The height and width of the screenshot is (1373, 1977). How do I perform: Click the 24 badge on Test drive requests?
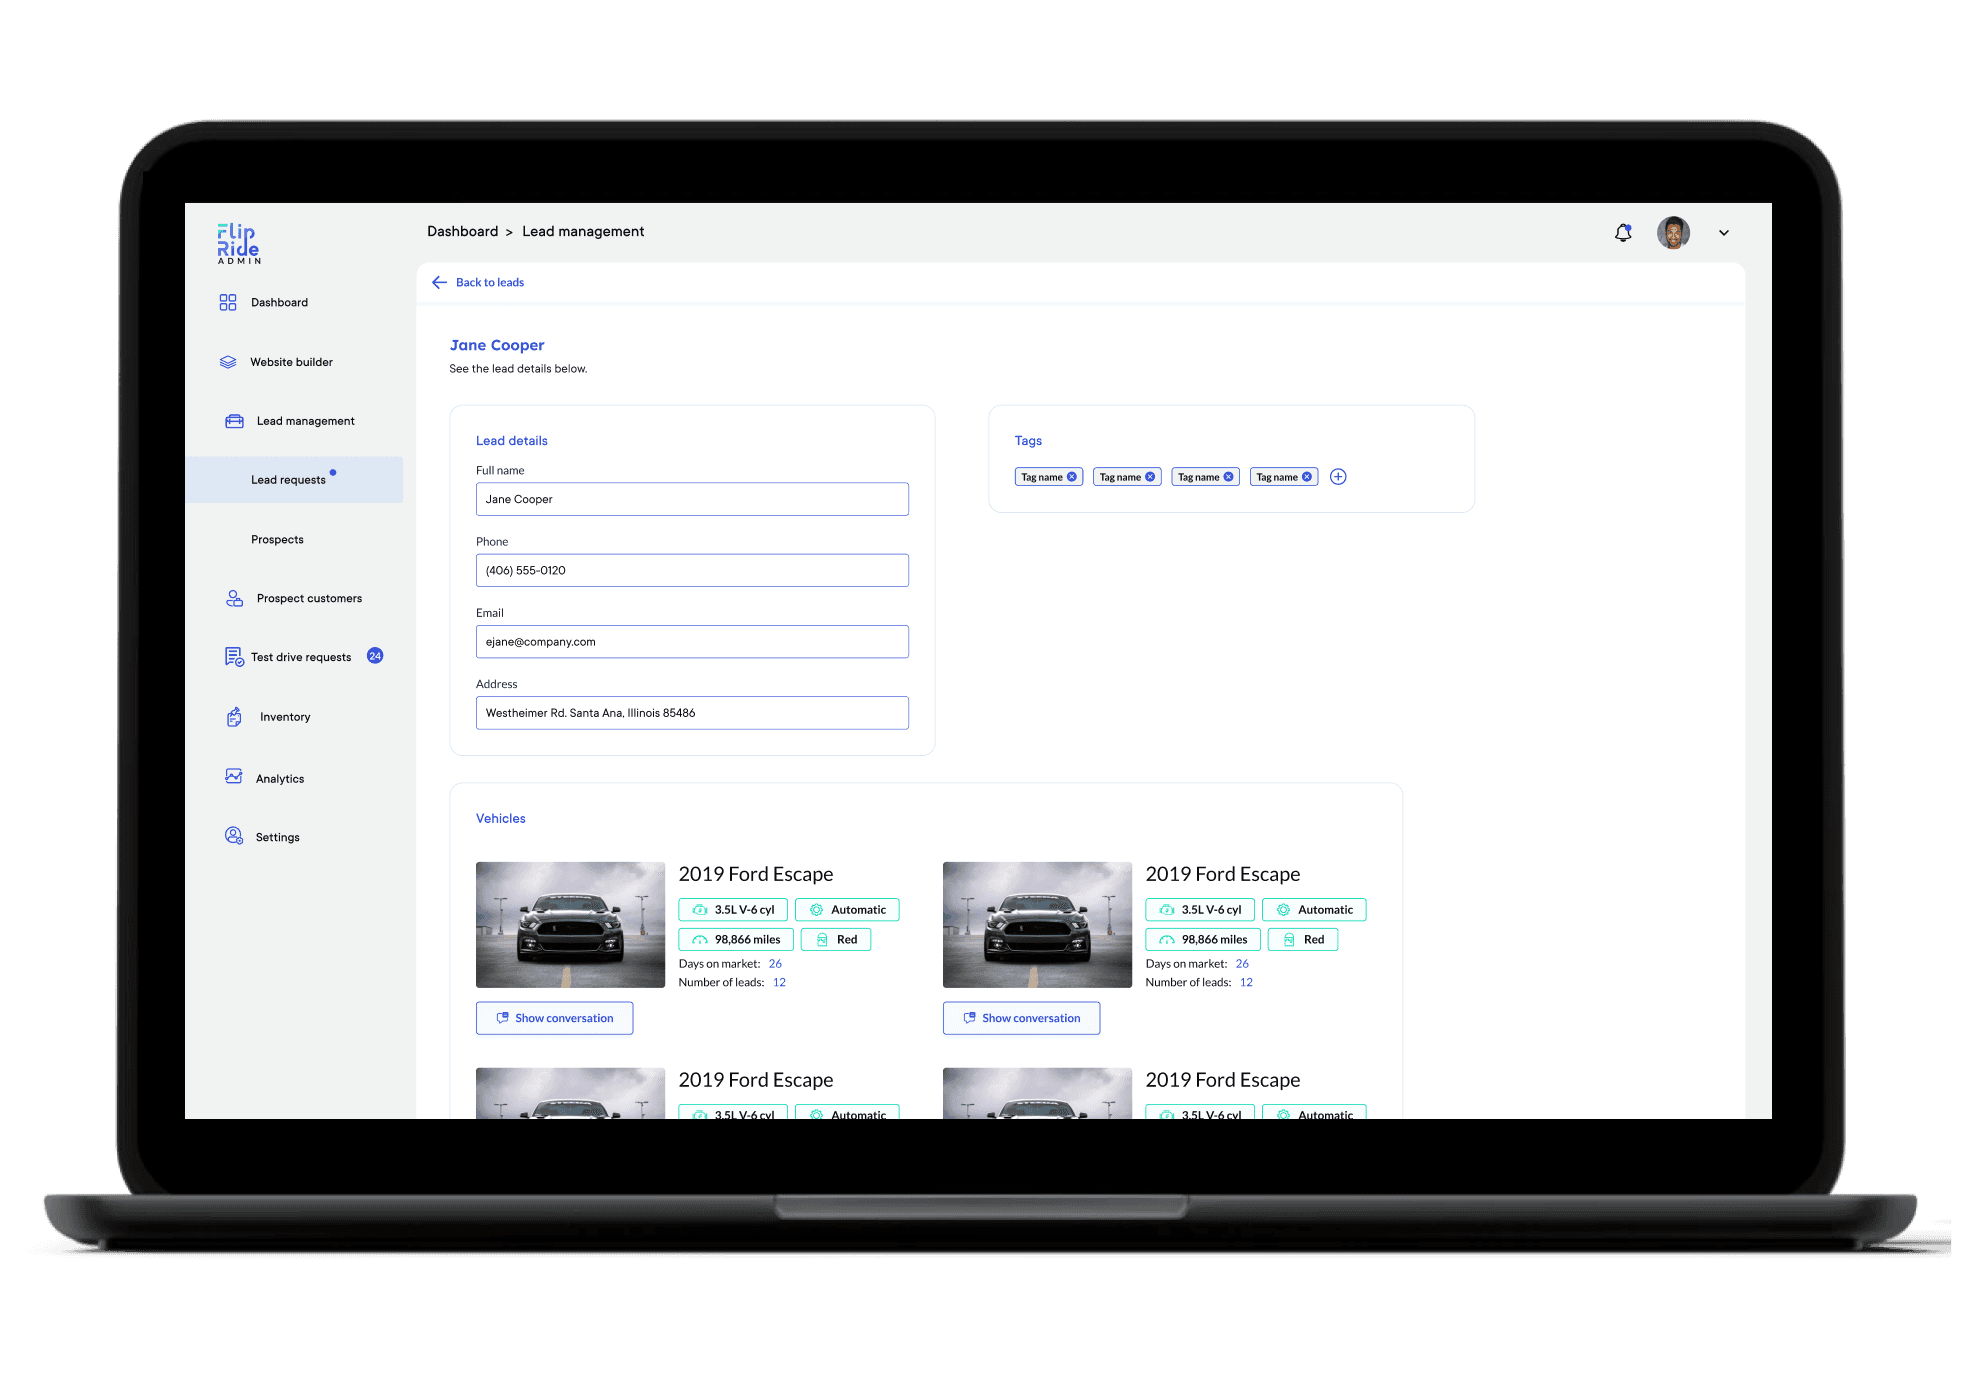pyautogui.click(x=375, y=656)
